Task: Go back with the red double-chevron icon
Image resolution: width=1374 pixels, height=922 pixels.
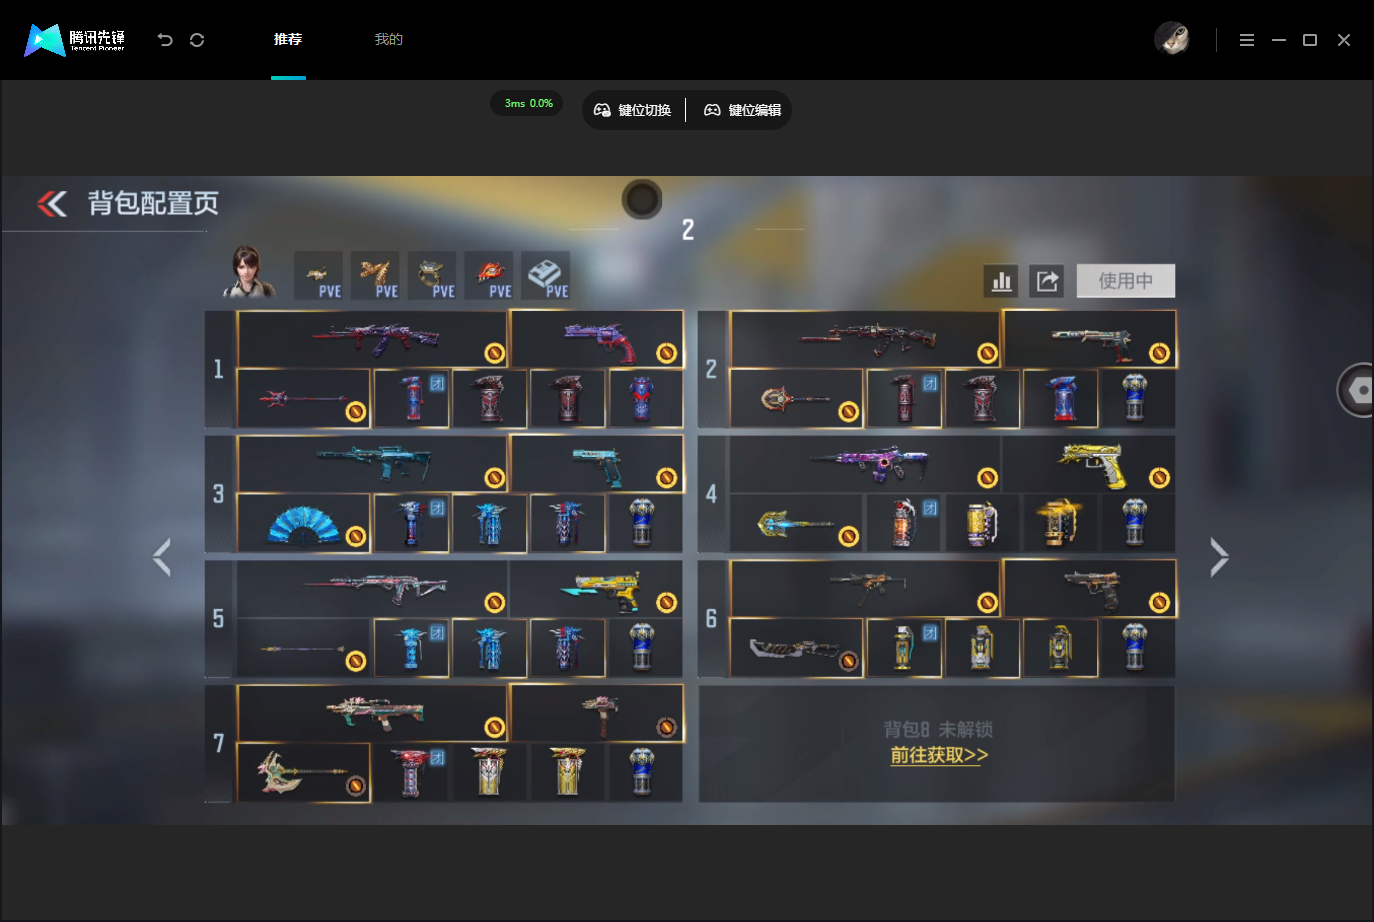Action: [x=52, y=204]
